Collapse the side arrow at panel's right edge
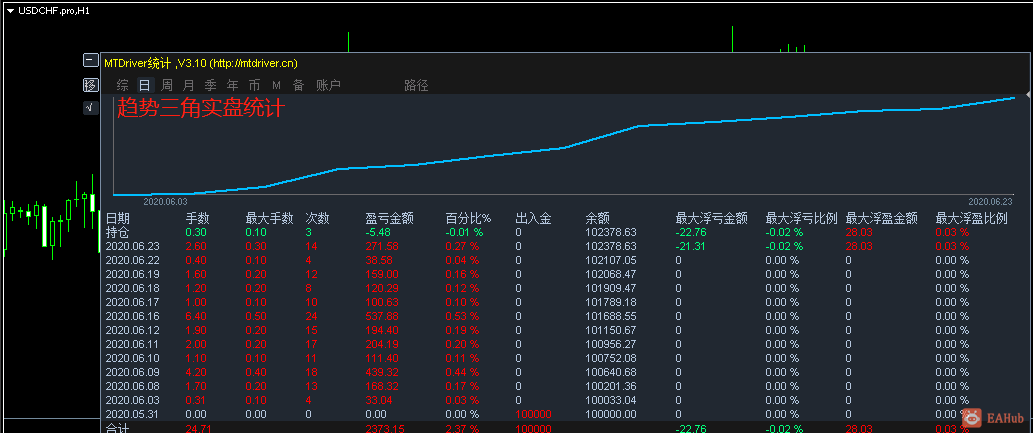Screen dimensions: 1033x433 pyautogui.click(x=1029, y=96)
